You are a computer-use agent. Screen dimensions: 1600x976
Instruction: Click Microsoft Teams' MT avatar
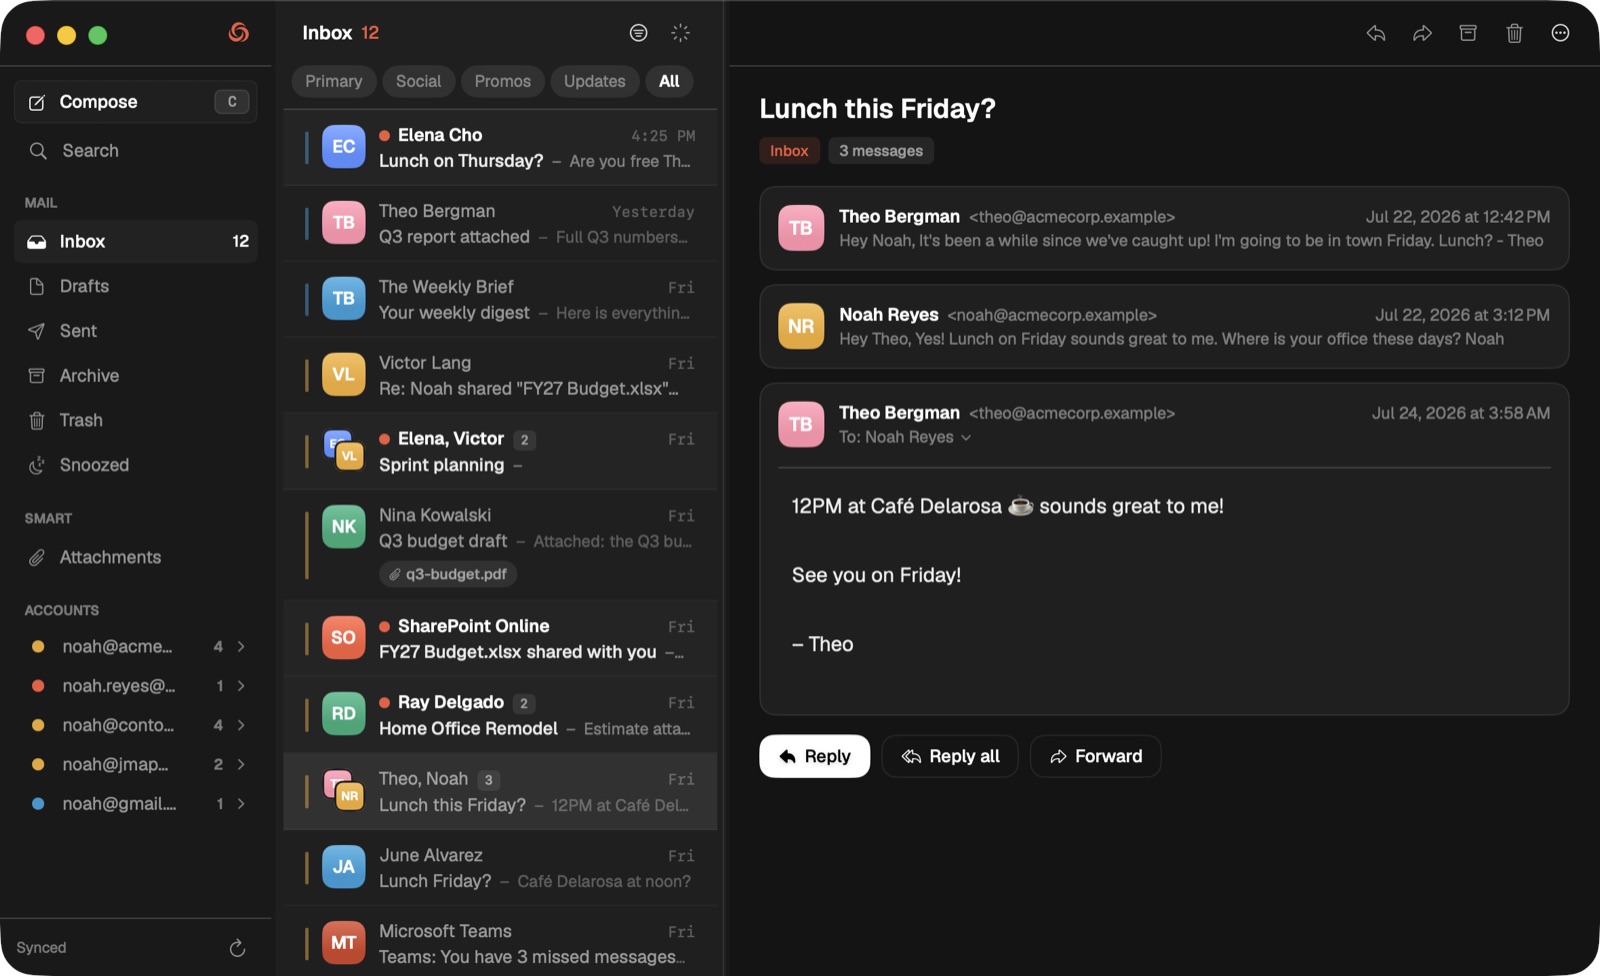click(x=343, y=943)
